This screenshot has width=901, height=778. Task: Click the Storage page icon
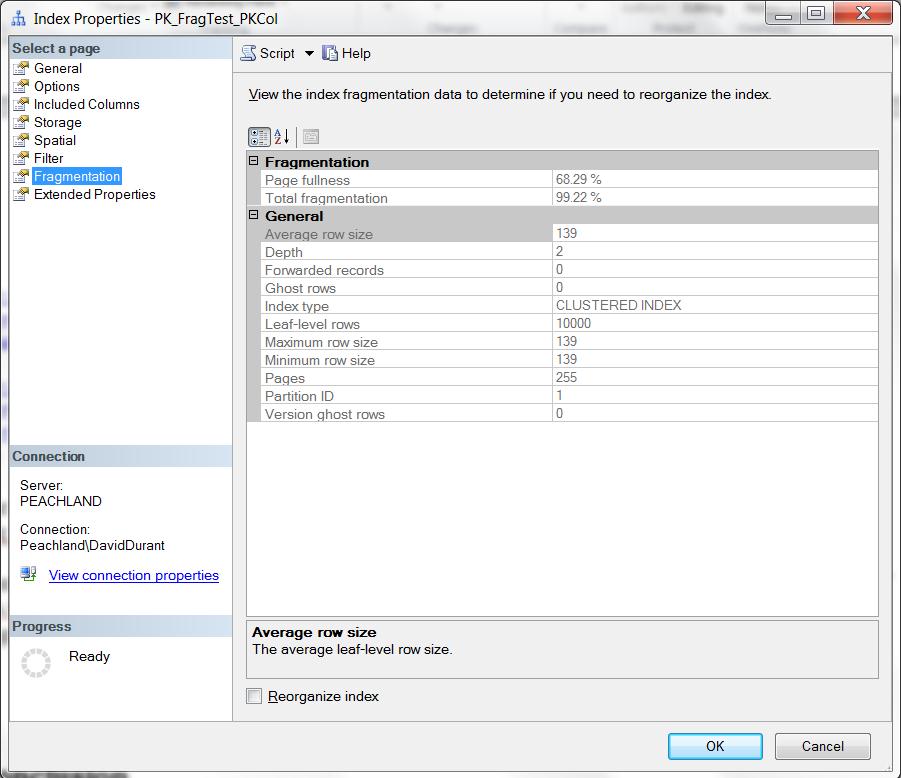click(21, 122)
